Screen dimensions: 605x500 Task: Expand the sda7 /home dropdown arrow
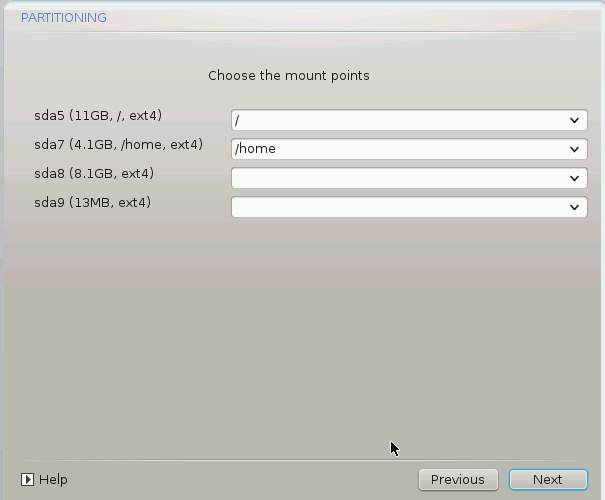coord(575,150)
